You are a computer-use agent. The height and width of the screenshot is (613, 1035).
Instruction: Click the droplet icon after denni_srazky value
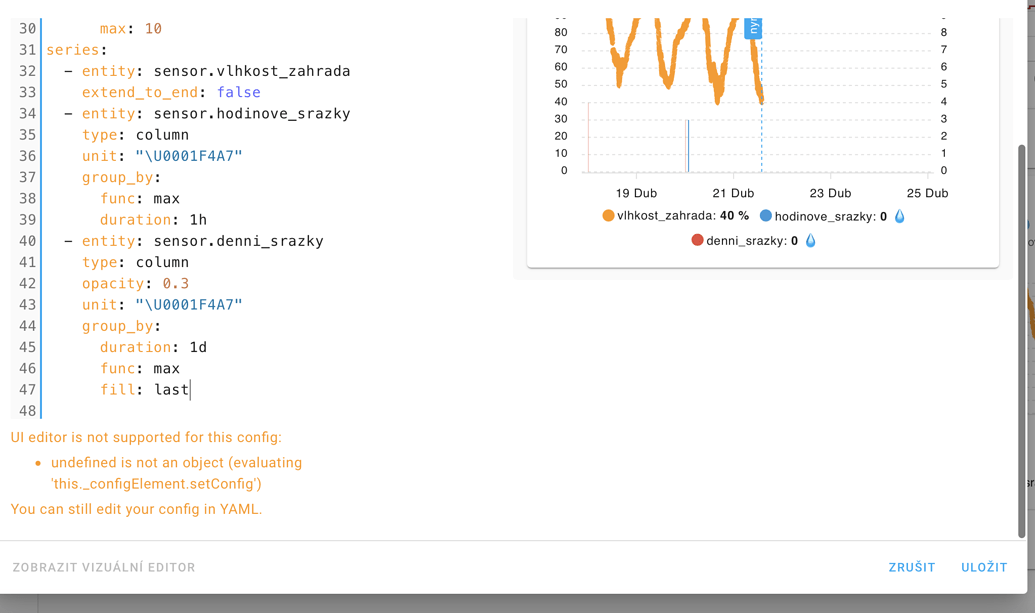click(811, 240)
